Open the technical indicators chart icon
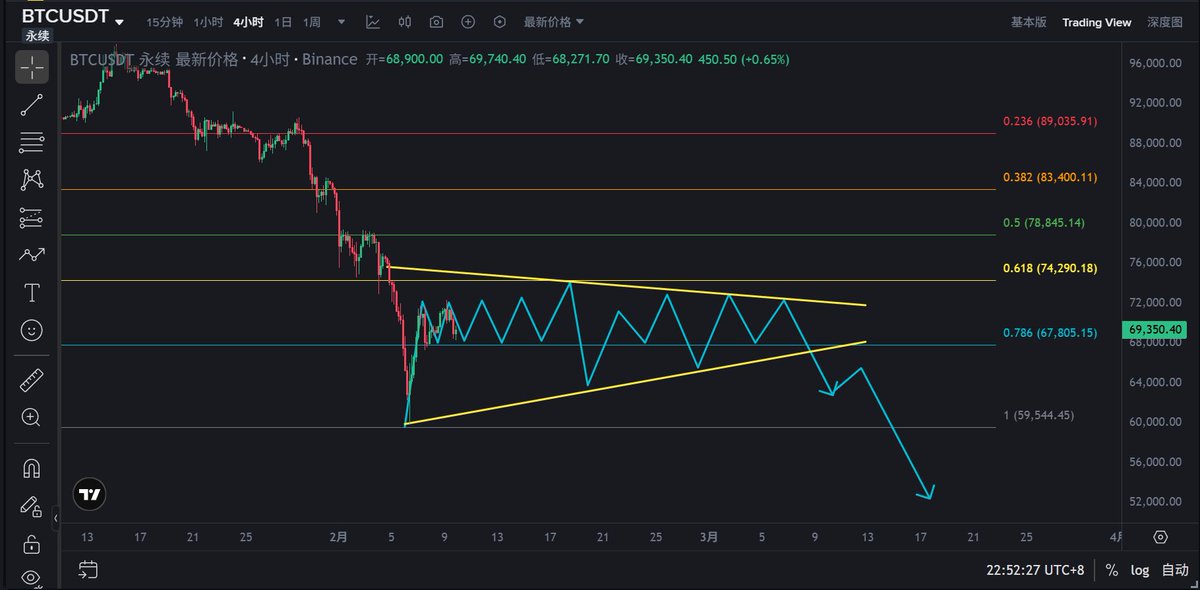This screenshot has height=590, width=1200. [x=373, y=21]
